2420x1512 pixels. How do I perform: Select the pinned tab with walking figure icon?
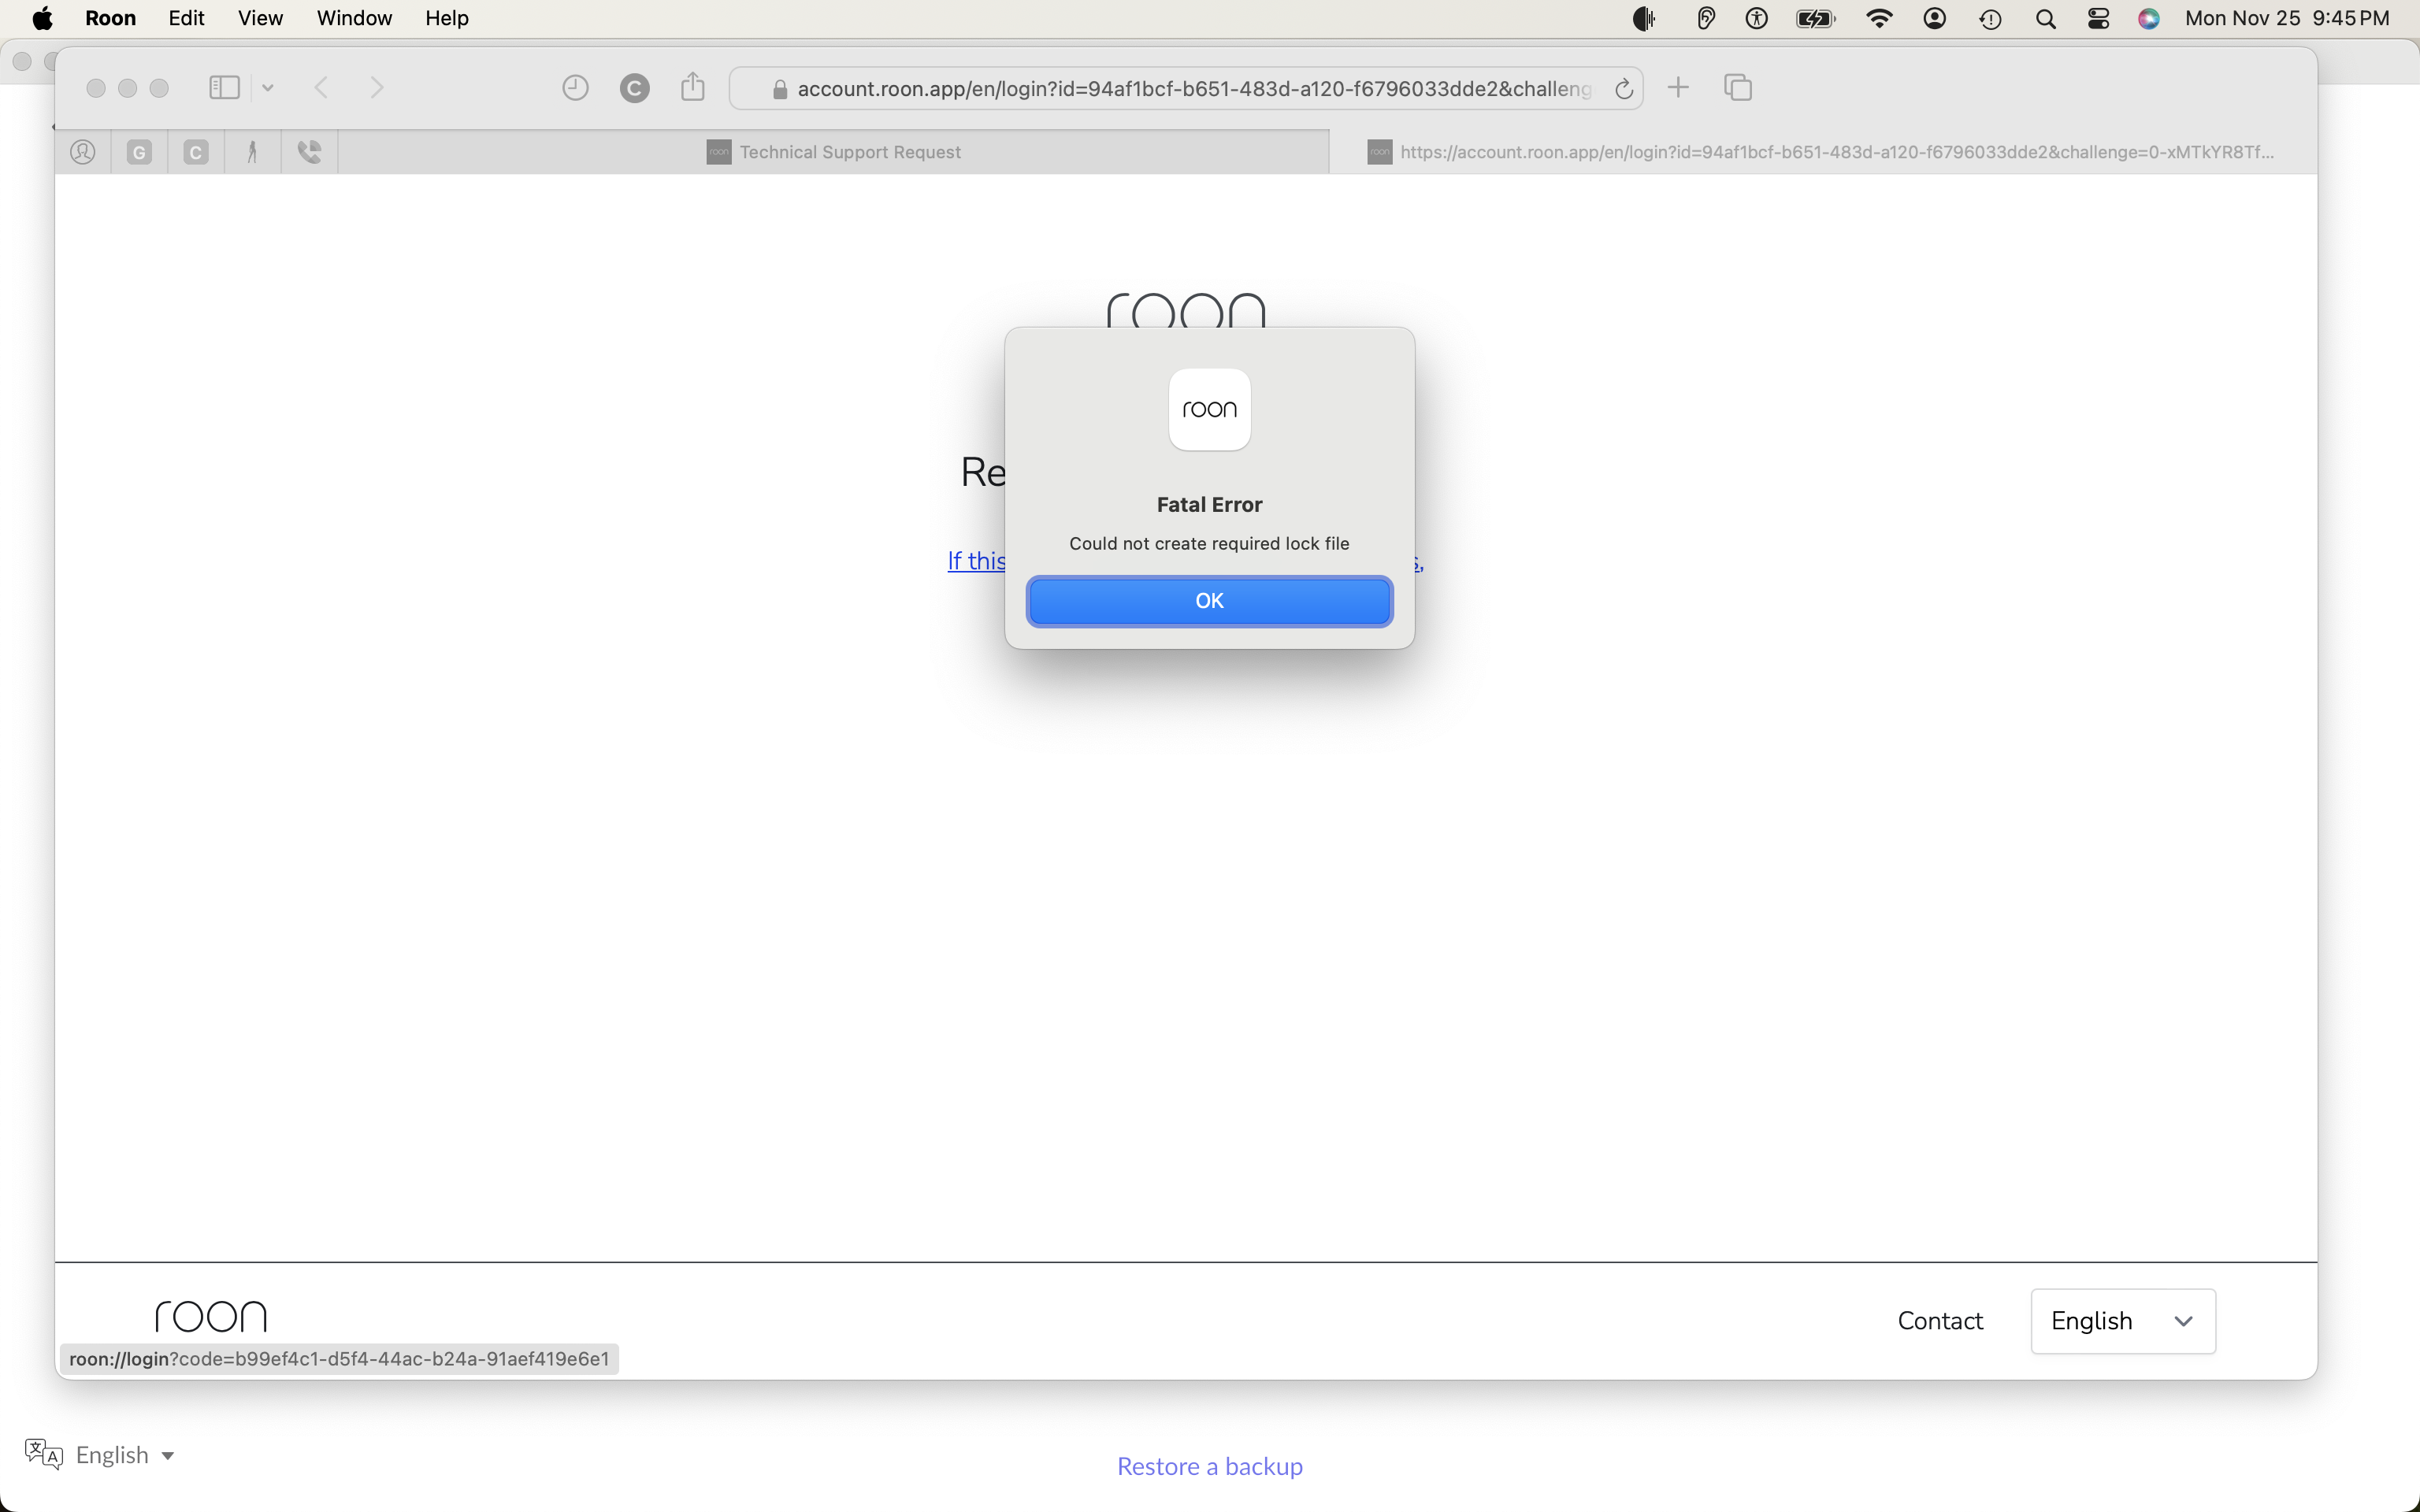pos(252,152)
